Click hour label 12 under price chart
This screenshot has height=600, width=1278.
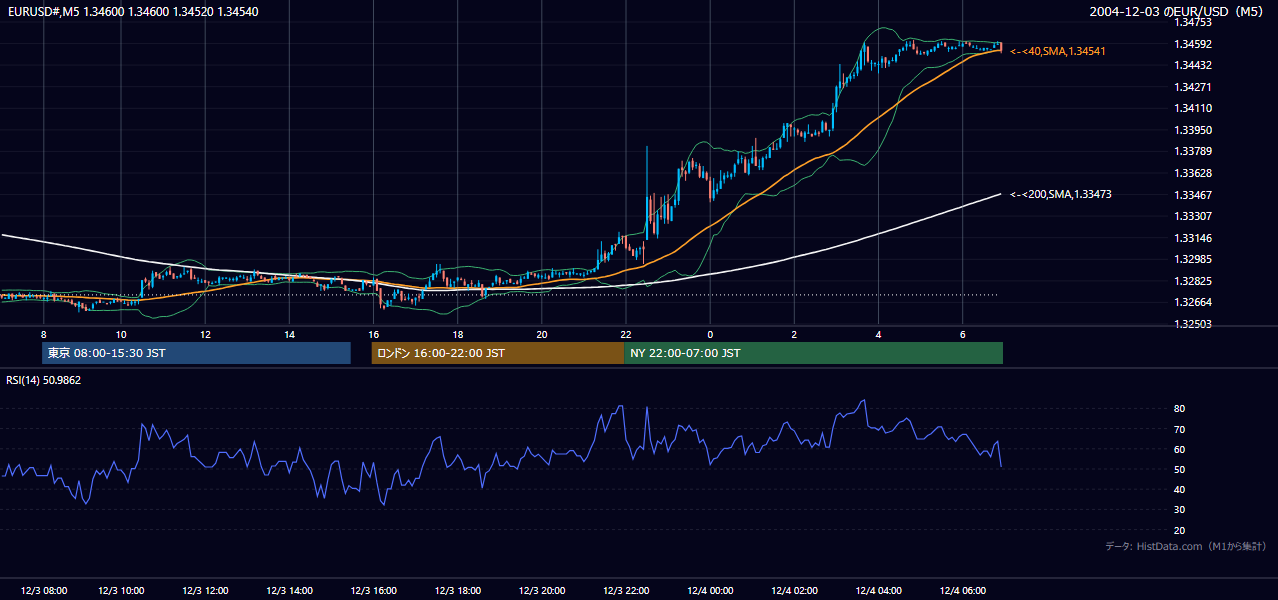(205, 334)
